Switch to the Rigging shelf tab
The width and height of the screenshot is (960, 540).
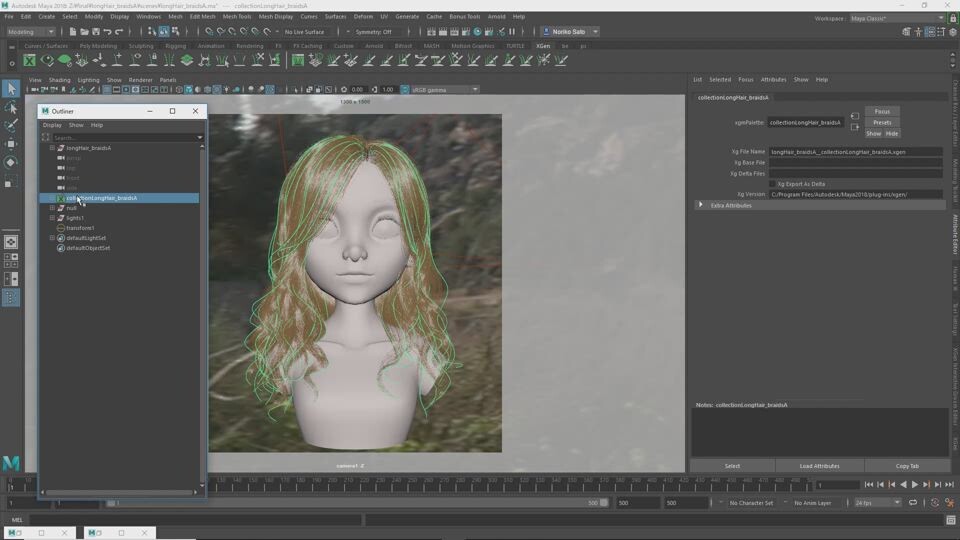[175, 46]
